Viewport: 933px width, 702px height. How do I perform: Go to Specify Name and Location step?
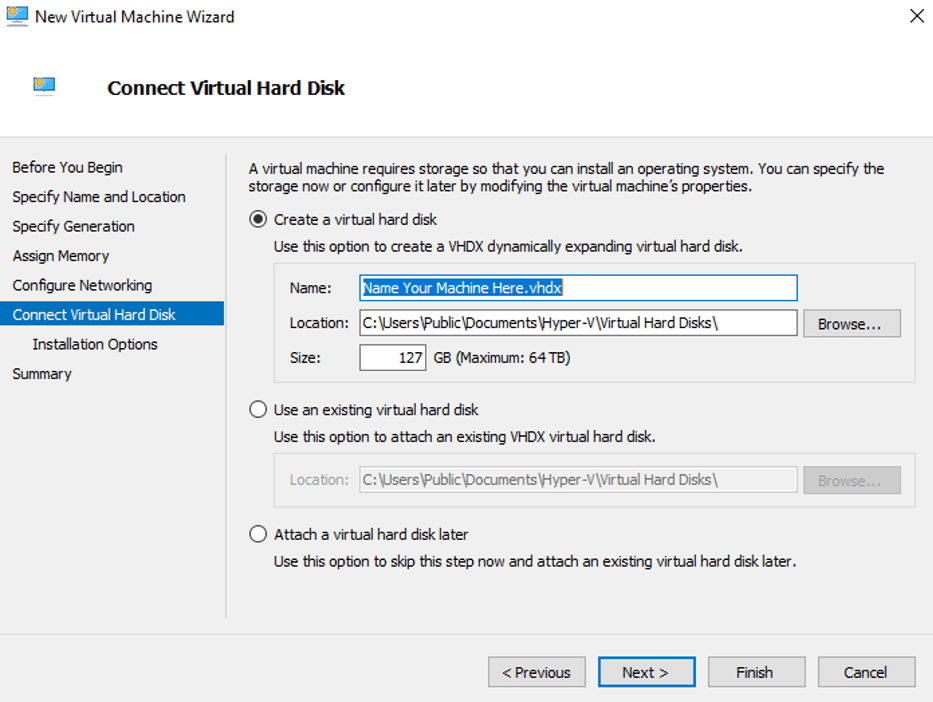(x=98, y=197)
